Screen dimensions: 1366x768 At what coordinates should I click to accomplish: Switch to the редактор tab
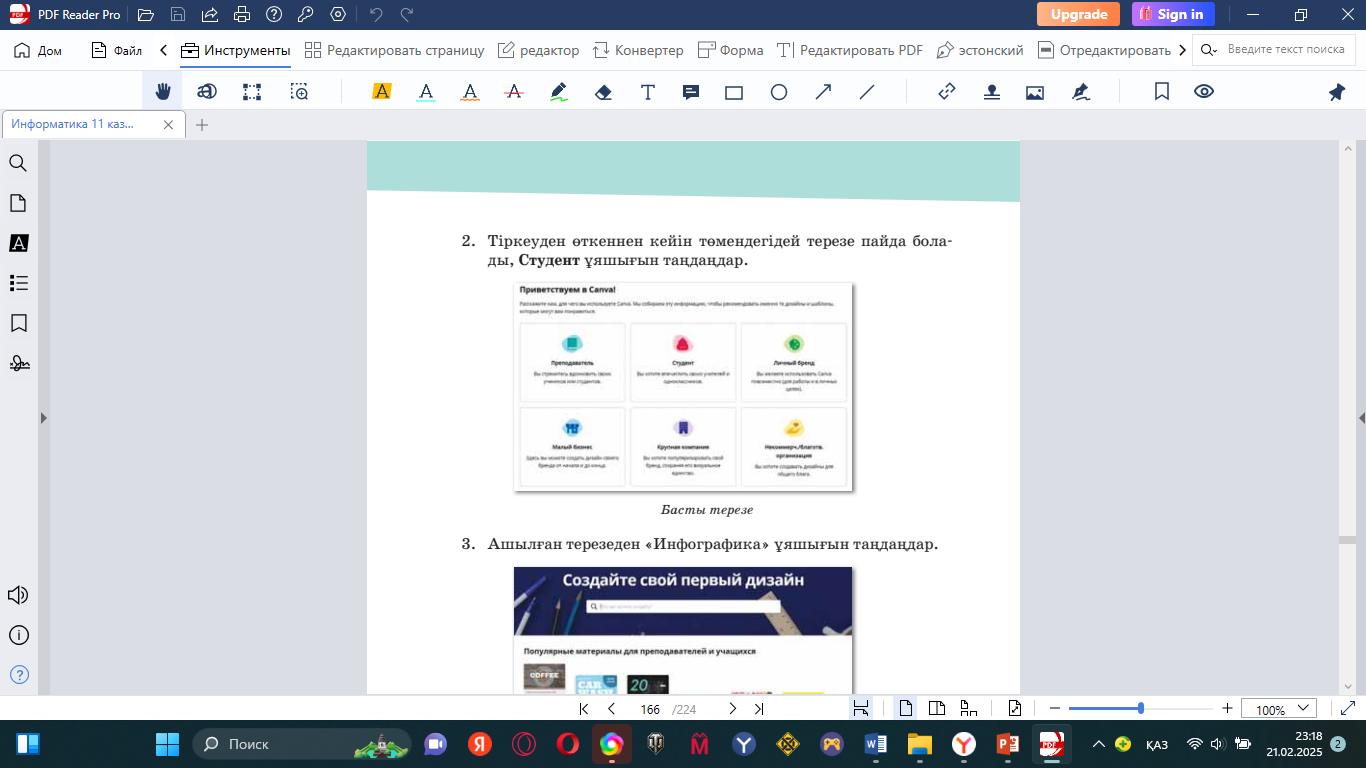[538, 50]
